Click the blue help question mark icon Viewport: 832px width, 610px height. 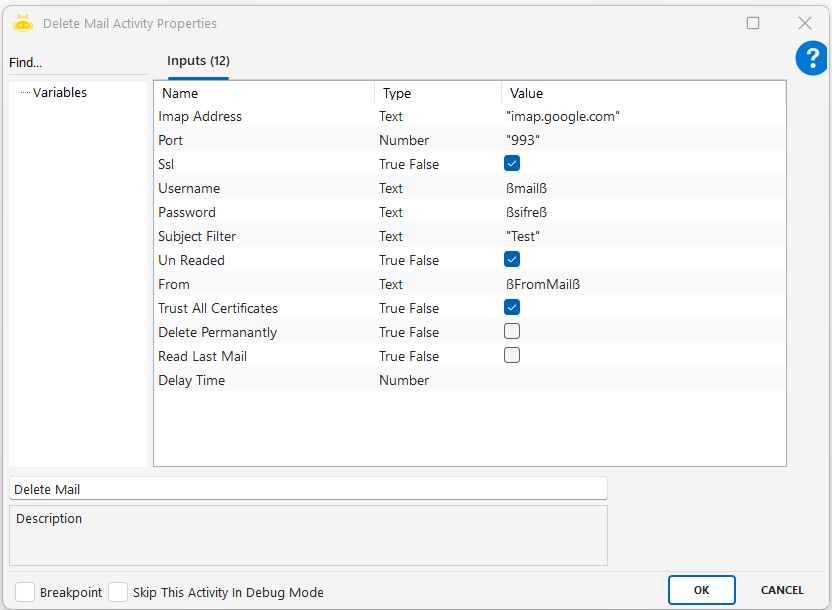[811, 59]
